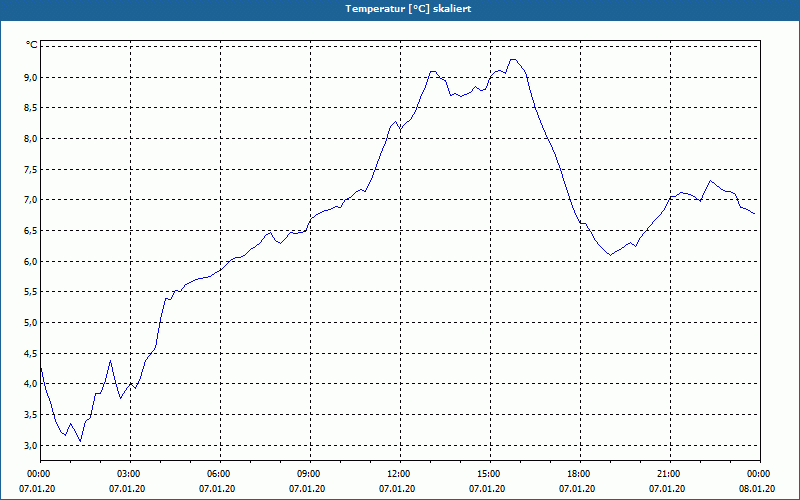This screenshot has height=500, width=800.
Task: Click the °C unit label on the y-axis
Action: pyautogui.click(x=32, y=45)
